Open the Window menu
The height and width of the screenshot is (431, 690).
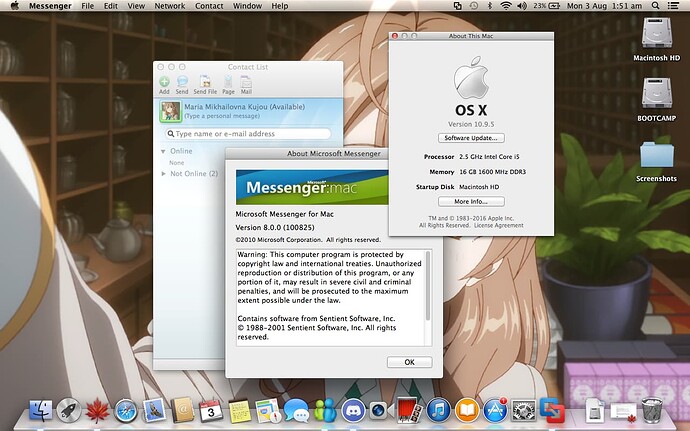pyautogui.click(x=247, y=6)
